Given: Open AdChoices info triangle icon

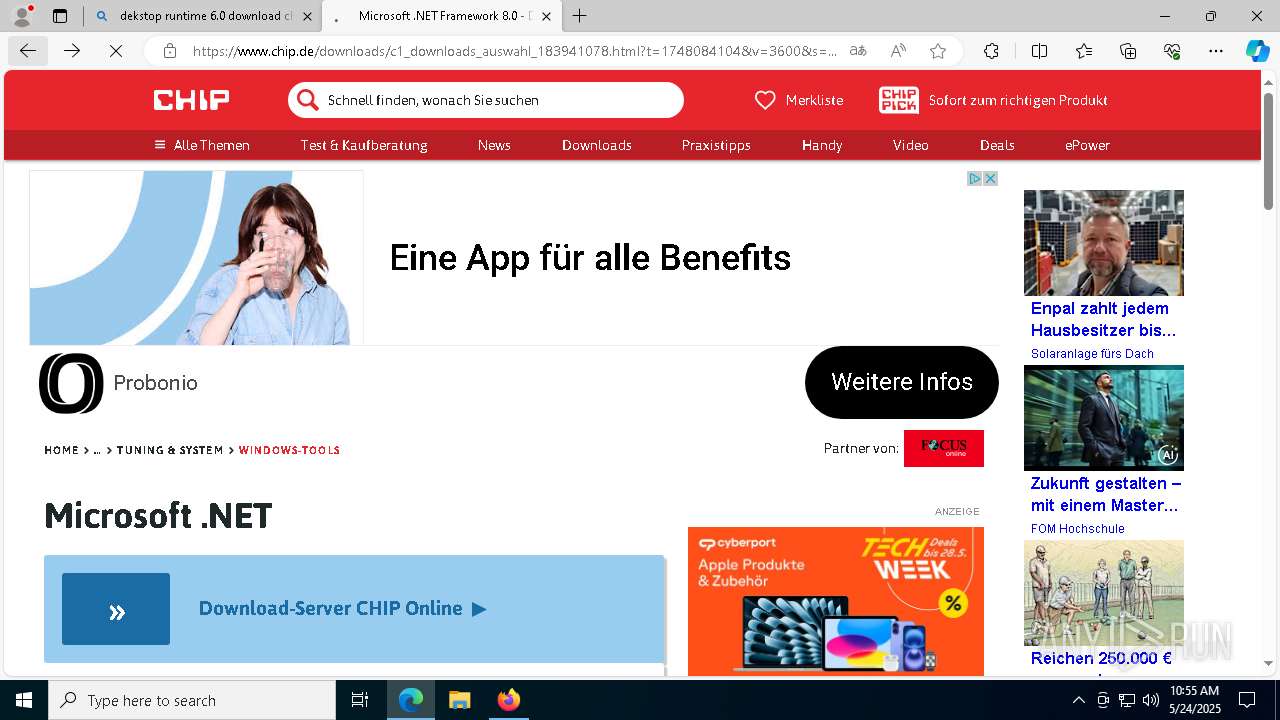Looking at the screenshot, I should [974, 178].
